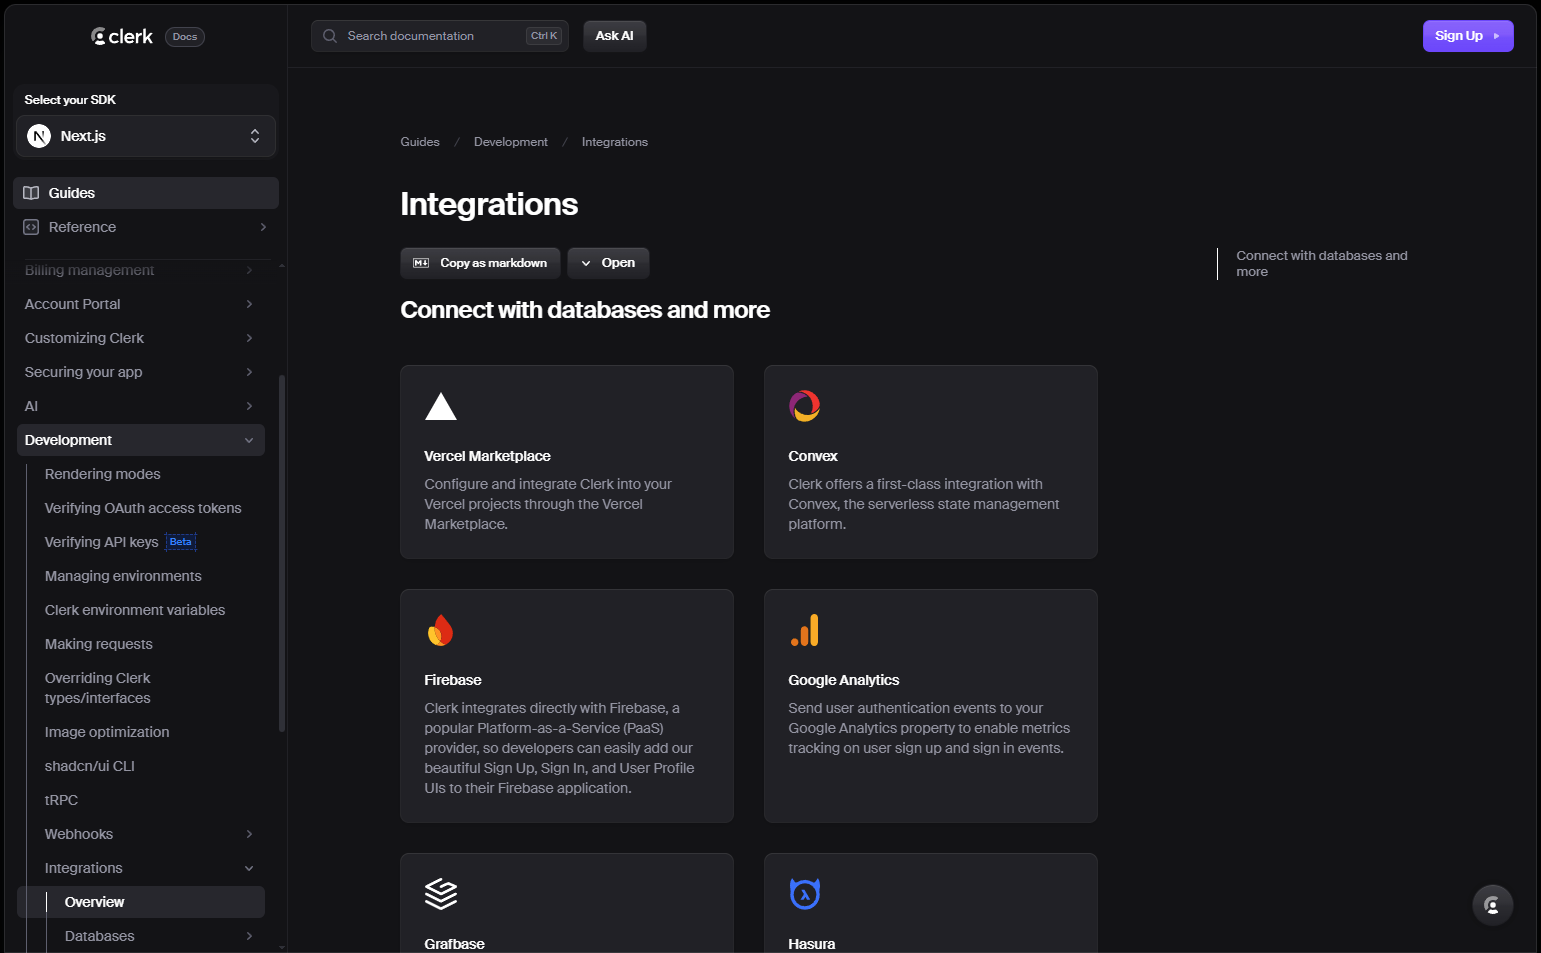Open the Clerk chat widget bubble
1541x953 pixels.
tap(1492, 904)
